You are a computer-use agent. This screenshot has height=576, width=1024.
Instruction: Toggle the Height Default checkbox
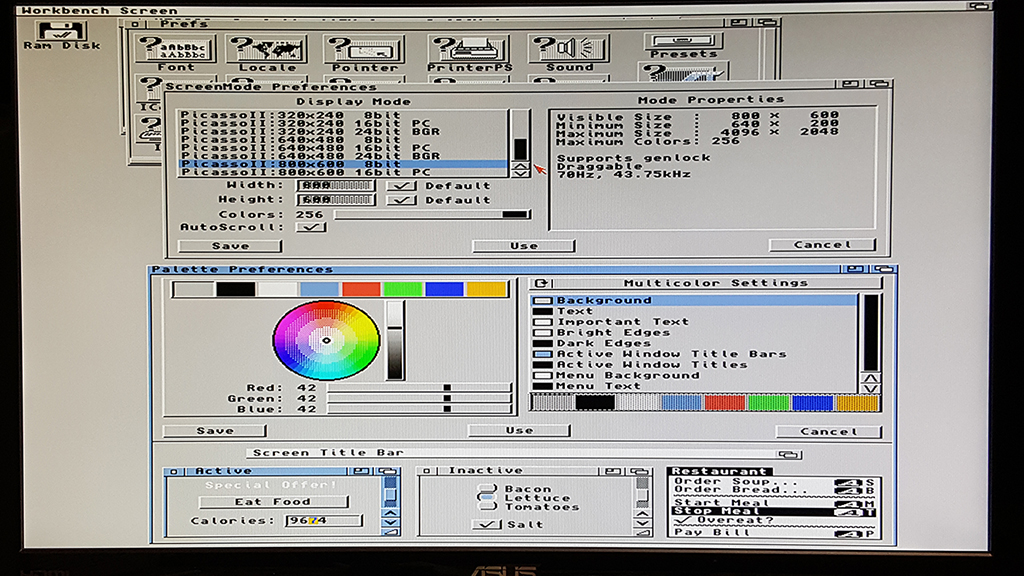[x=401, y=200]
